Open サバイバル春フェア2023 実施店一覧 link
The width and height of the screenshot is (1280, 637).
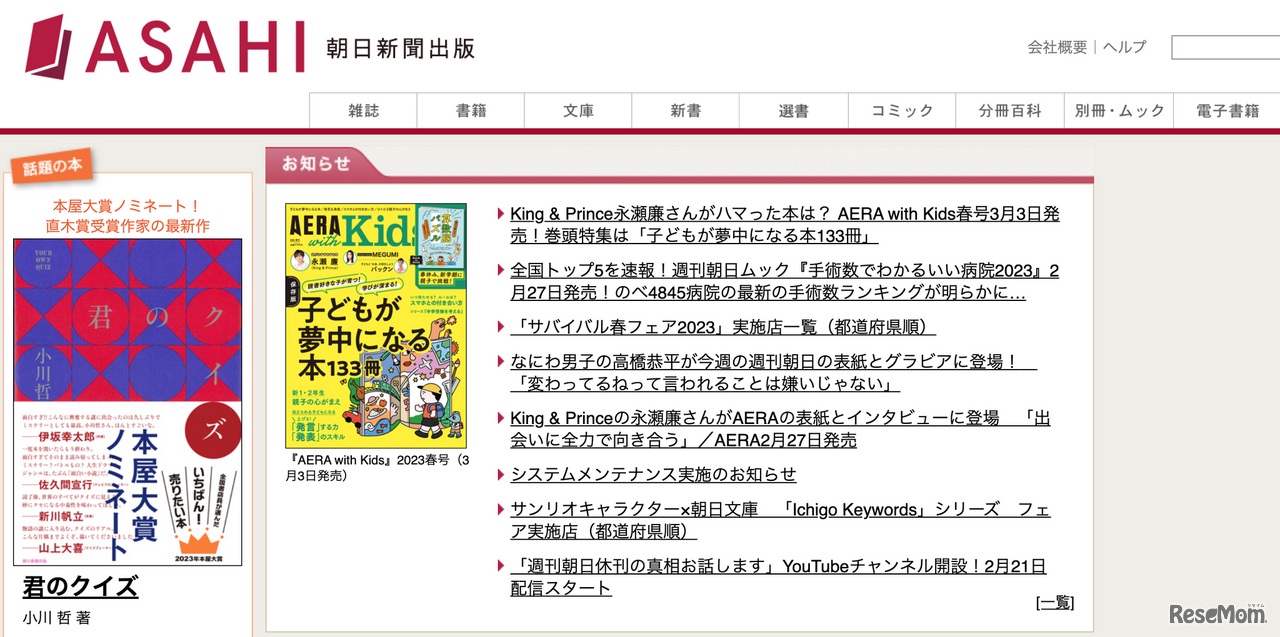(x=723, y=327)
